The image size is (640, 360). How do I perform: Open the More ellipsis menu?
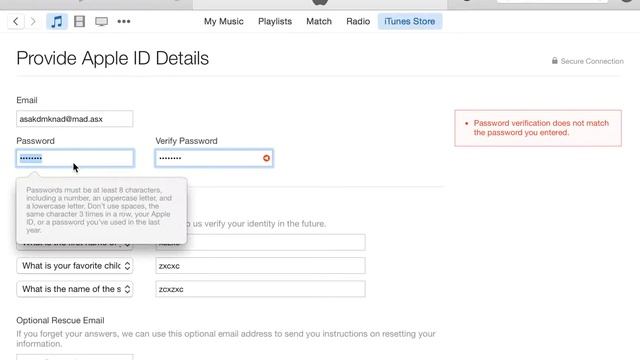click(124, 21)
